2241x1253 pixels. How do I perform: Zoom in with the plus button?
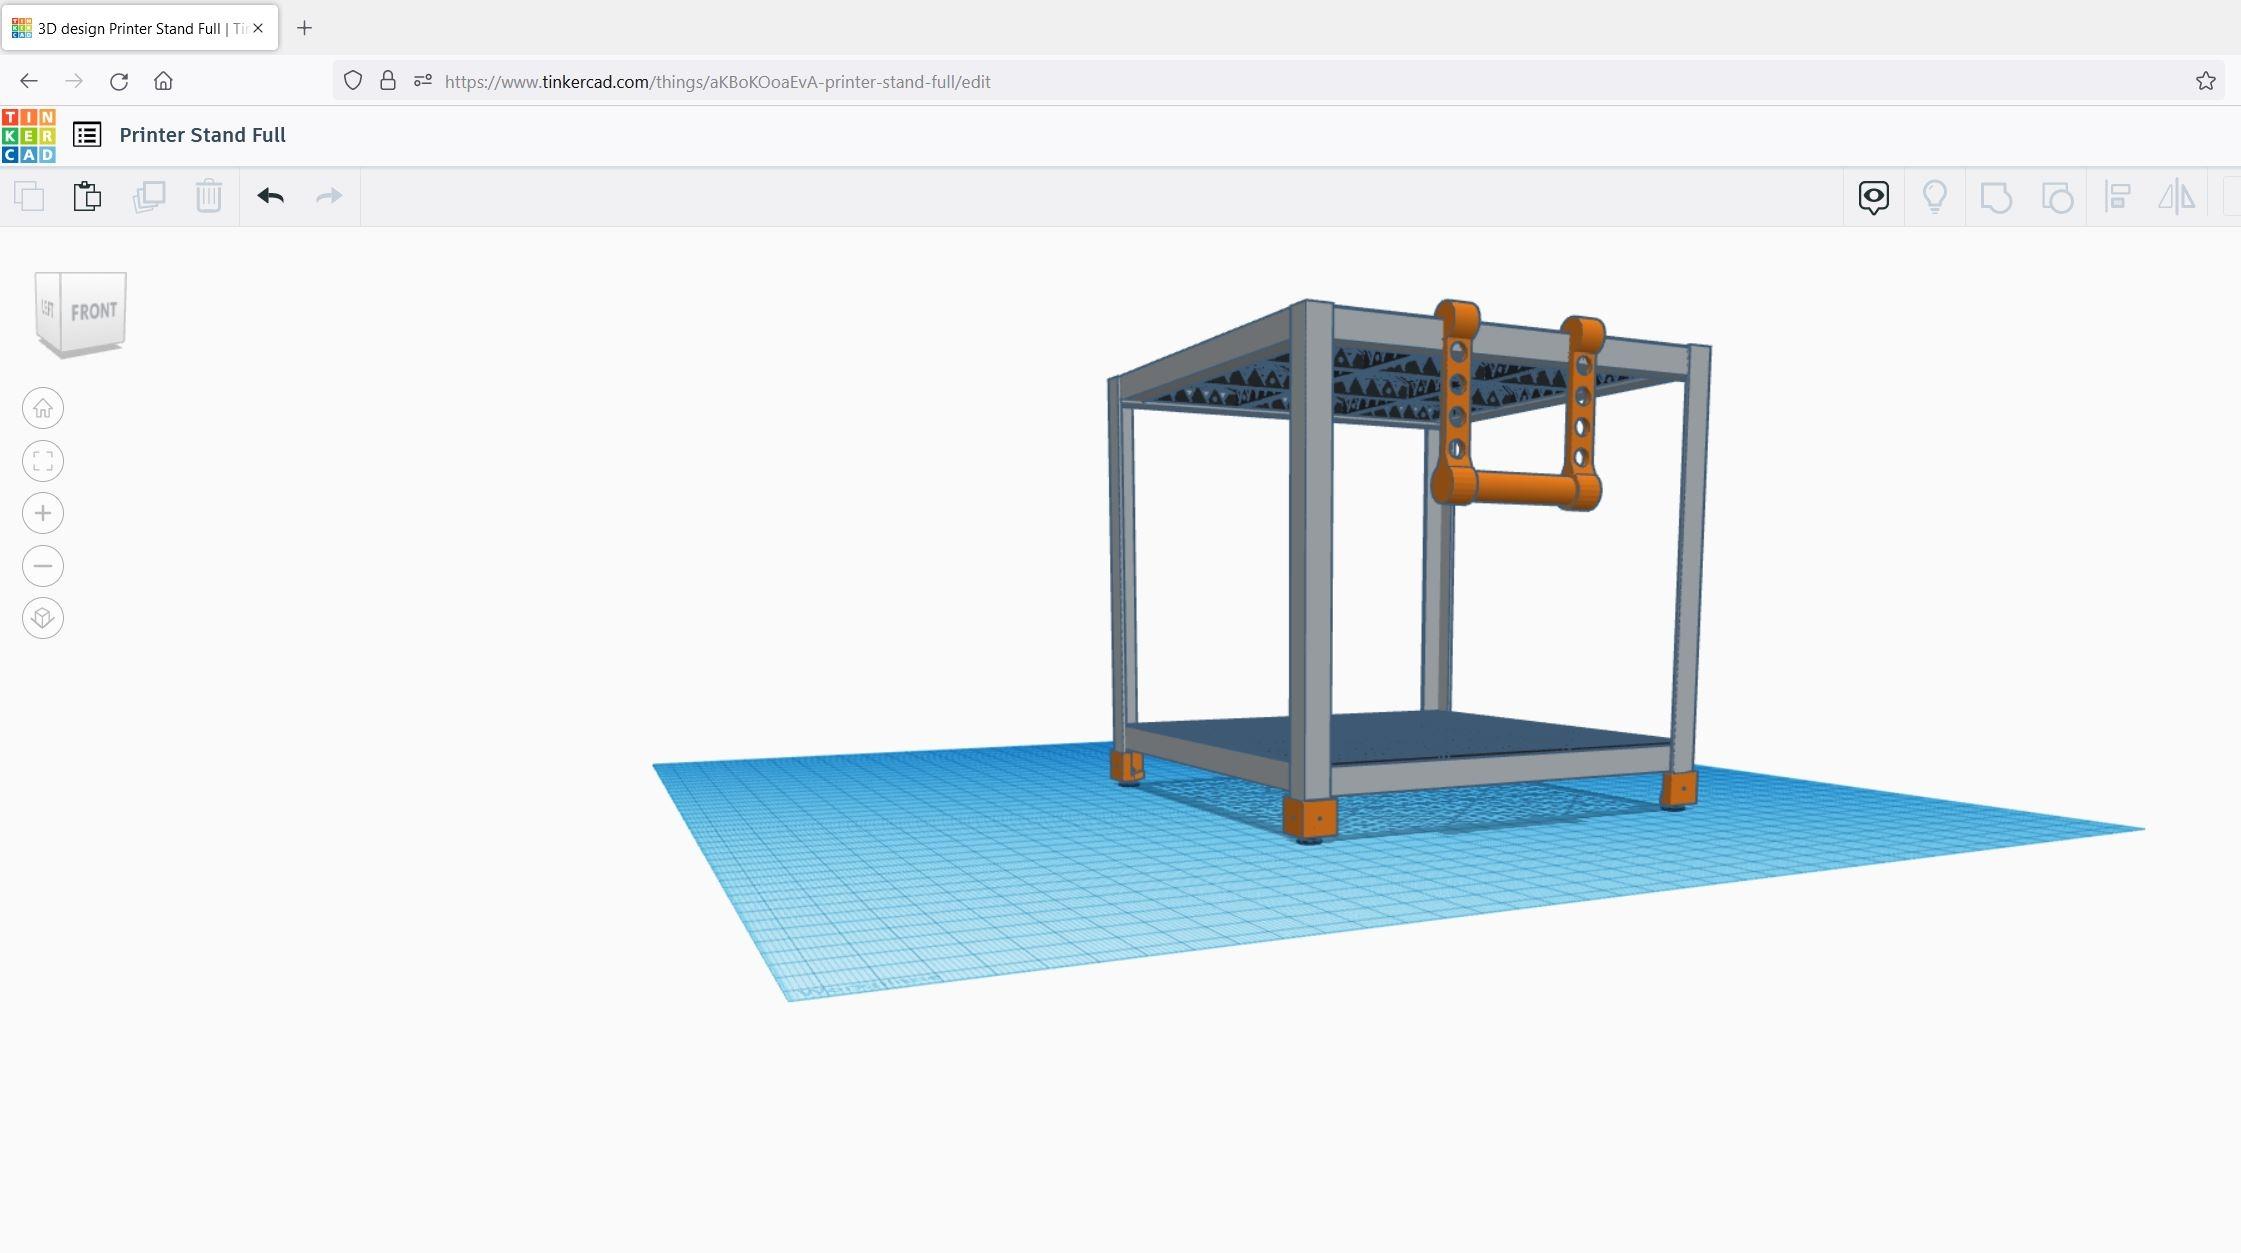pyautogui.click(x=43, y=513)
